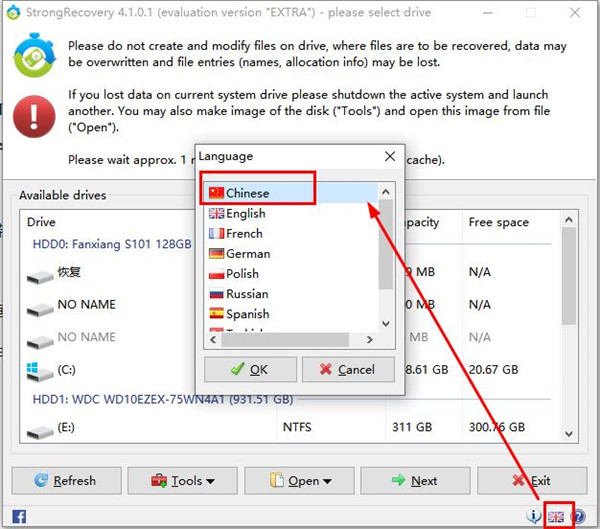This screenshot has width=600, height=529.
Task: Click the French flag icon
Action: (x=216, y=233)
